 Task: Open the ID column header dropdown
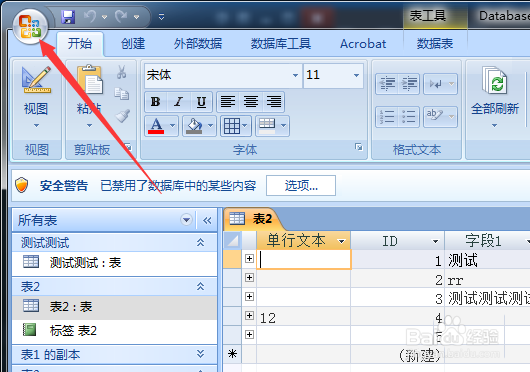pos(435,241)
